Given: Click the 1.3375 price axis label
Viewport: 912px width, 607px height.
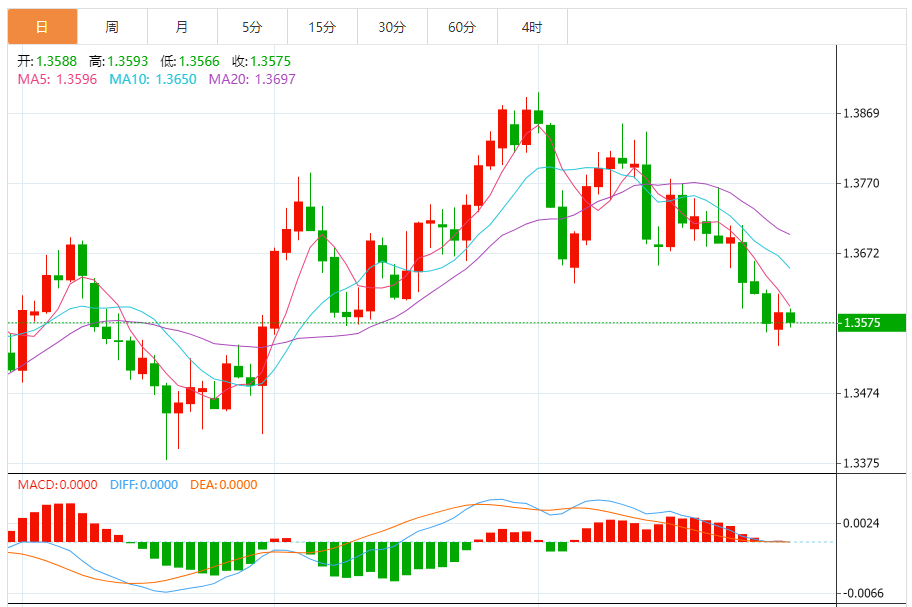Looking at the screenshot, I should [861, 463].
